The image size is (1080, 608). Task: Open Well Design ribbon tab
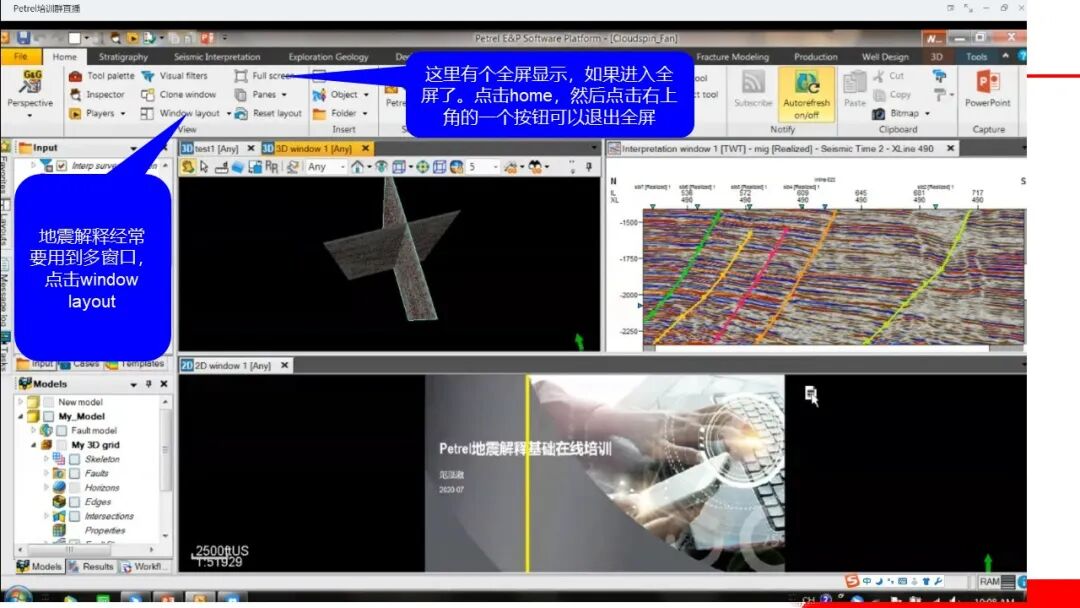click(x=884, y=56)
